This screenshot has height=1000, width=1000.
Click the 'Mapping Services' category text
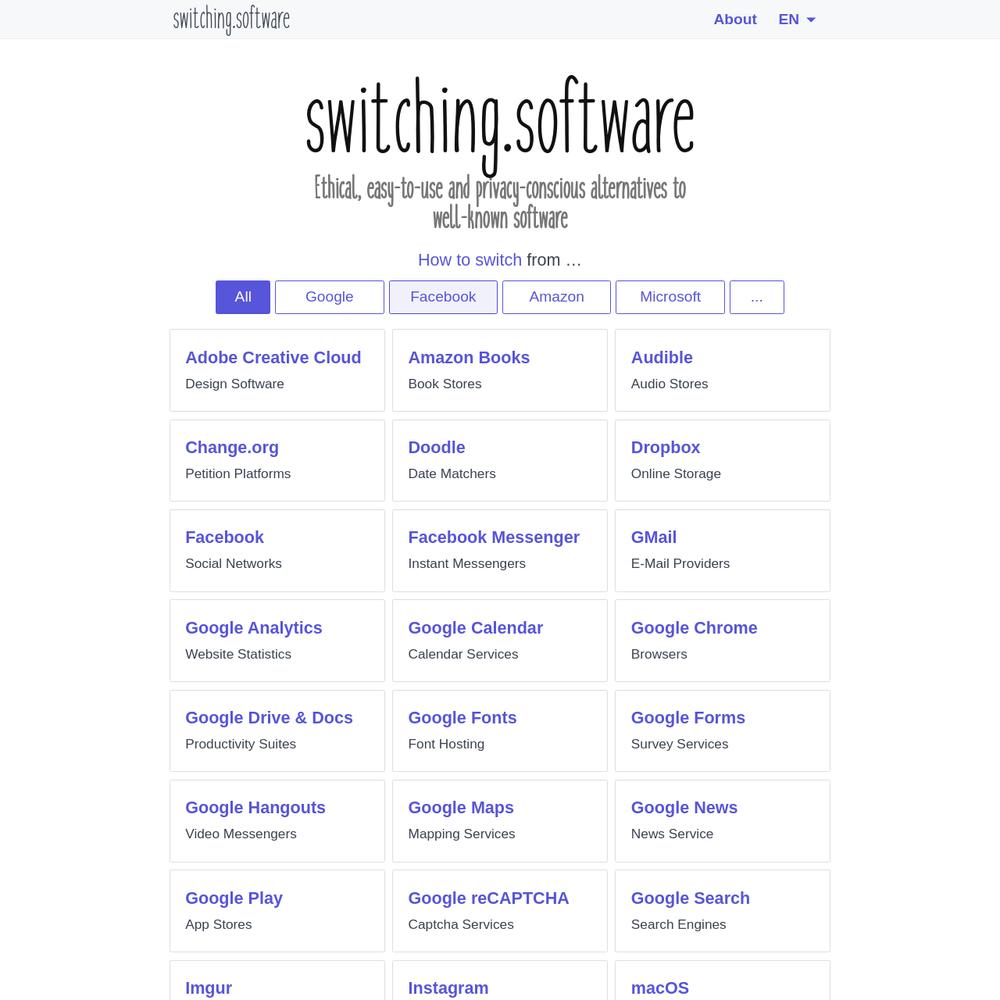click(461, 834)
